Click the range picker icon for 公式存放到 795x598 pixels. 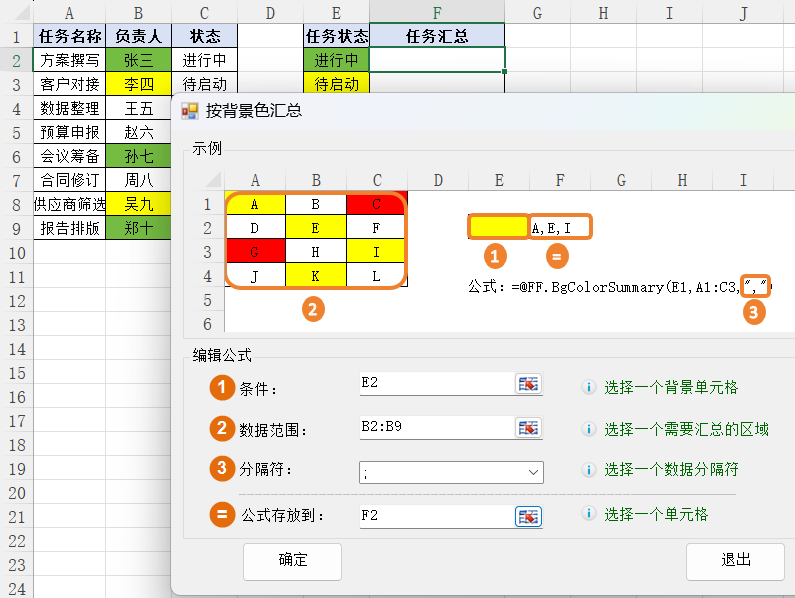(x=528, y=516)
